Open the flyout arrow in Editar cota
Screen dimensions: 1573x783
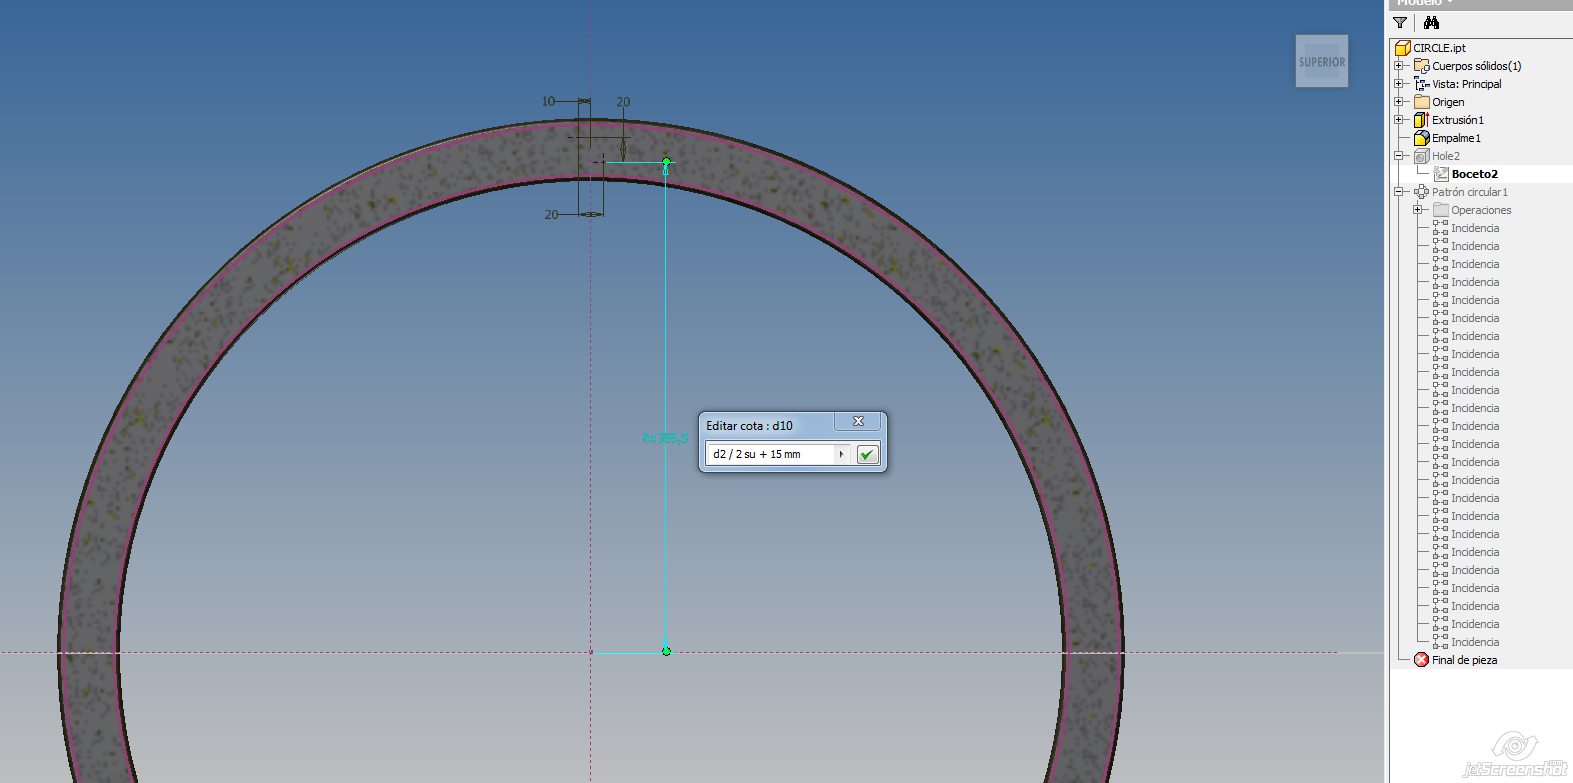pyautogui.click(x=842, y=454)
